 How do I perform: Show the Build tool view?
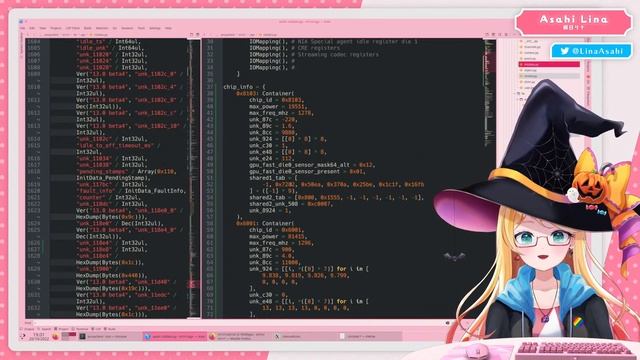pos(110,329)
